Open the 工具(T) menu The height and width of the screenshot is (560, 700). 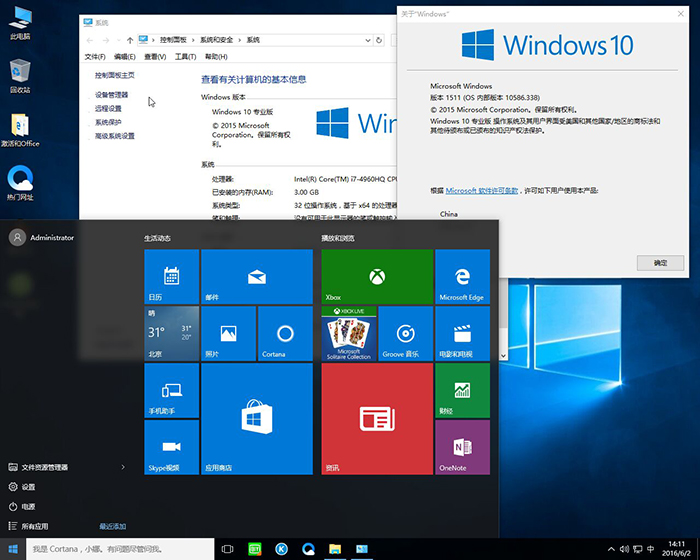point(185,57)
